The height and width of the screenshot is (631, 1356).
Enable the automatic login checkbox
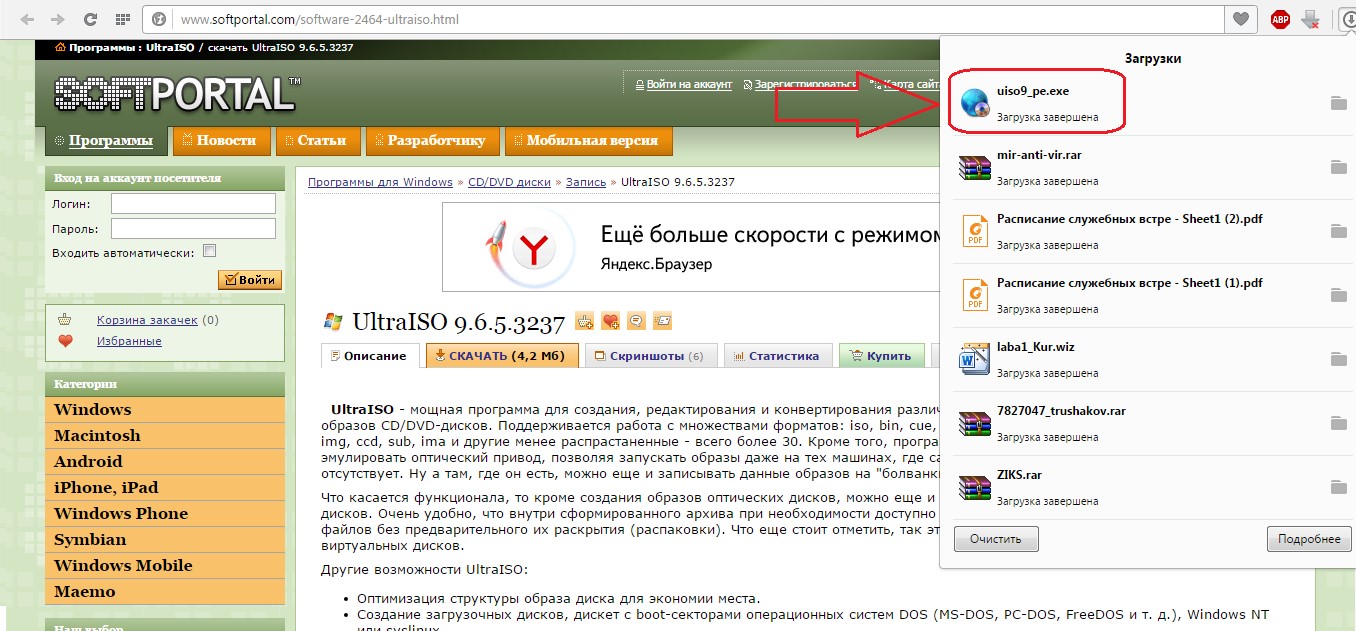pos(209,252)
